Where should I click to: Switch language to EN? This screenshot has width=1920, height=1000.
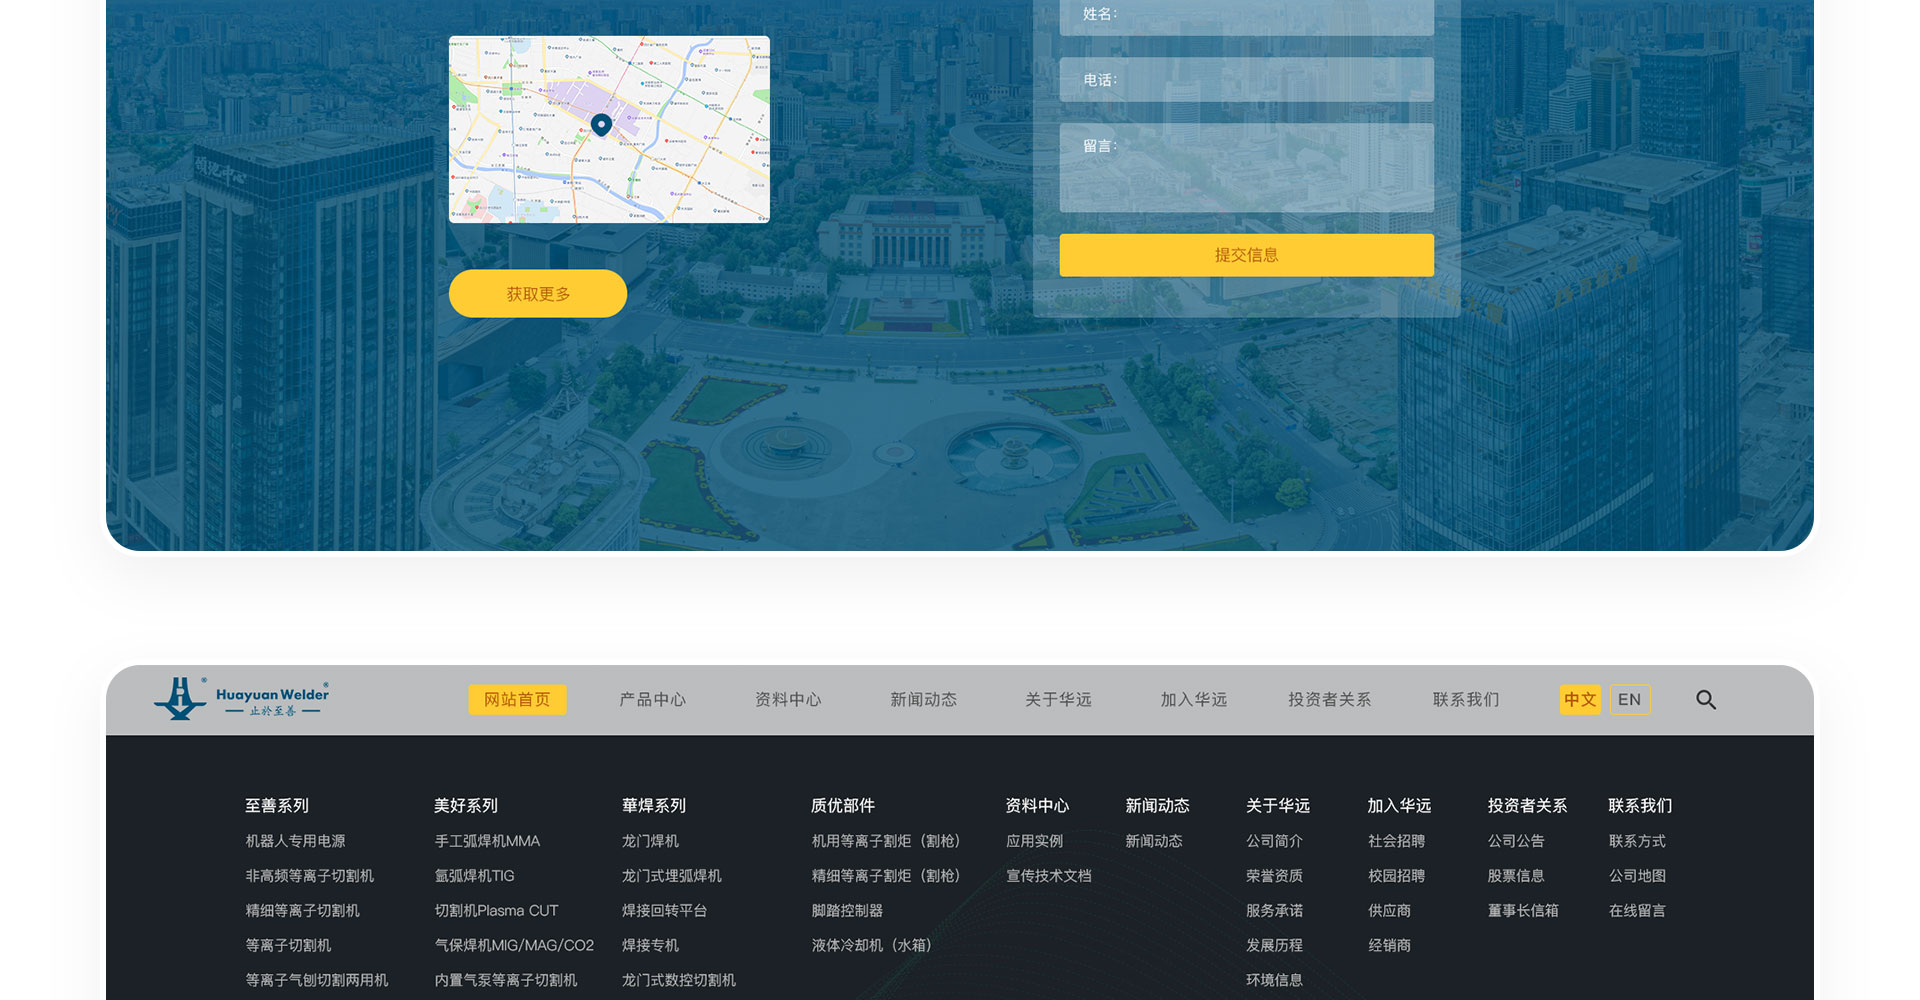1629,700
